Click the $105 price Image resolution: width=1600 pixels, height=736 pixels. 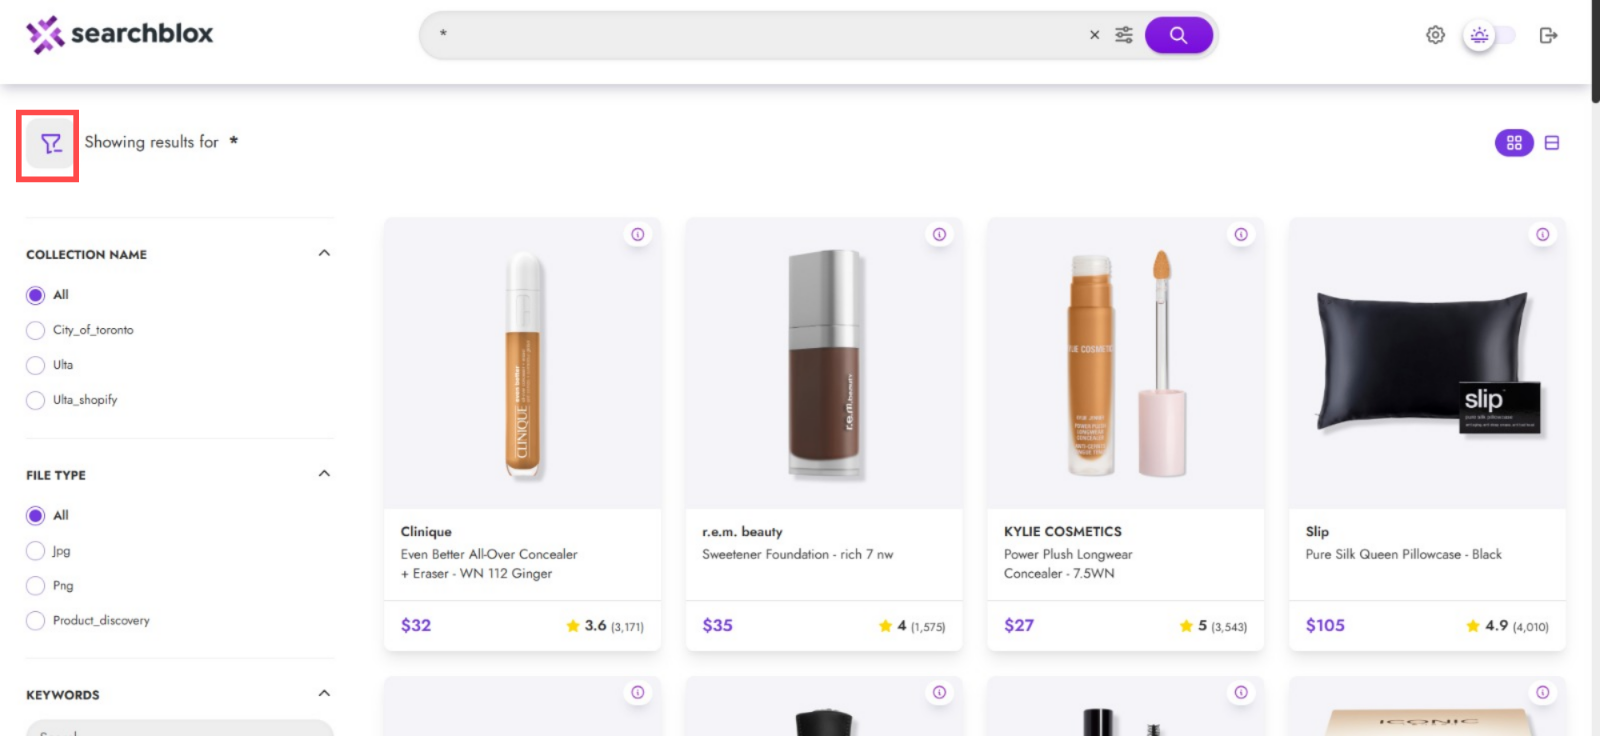pyautogui.click(x=1325, y=625)
